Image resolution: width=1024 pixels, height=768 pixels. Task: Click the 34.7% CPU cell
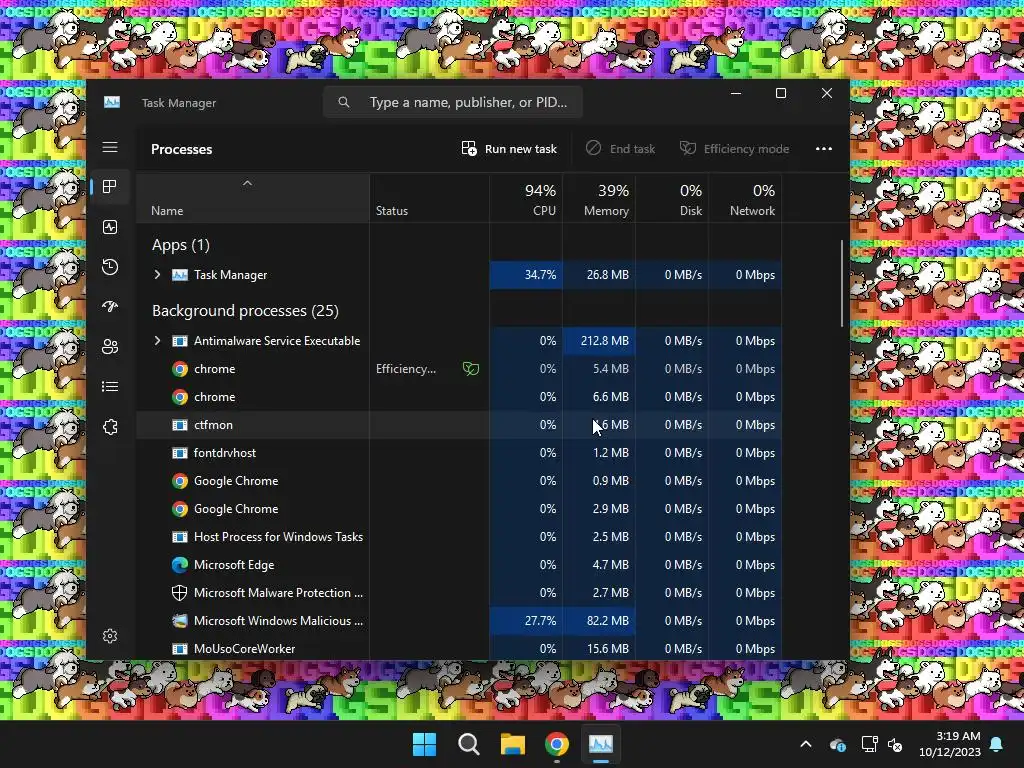coord(526,275)
